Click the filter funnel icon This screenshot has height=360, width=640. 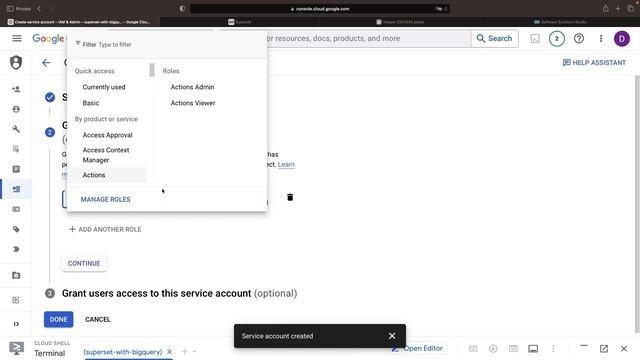point(78,43)
